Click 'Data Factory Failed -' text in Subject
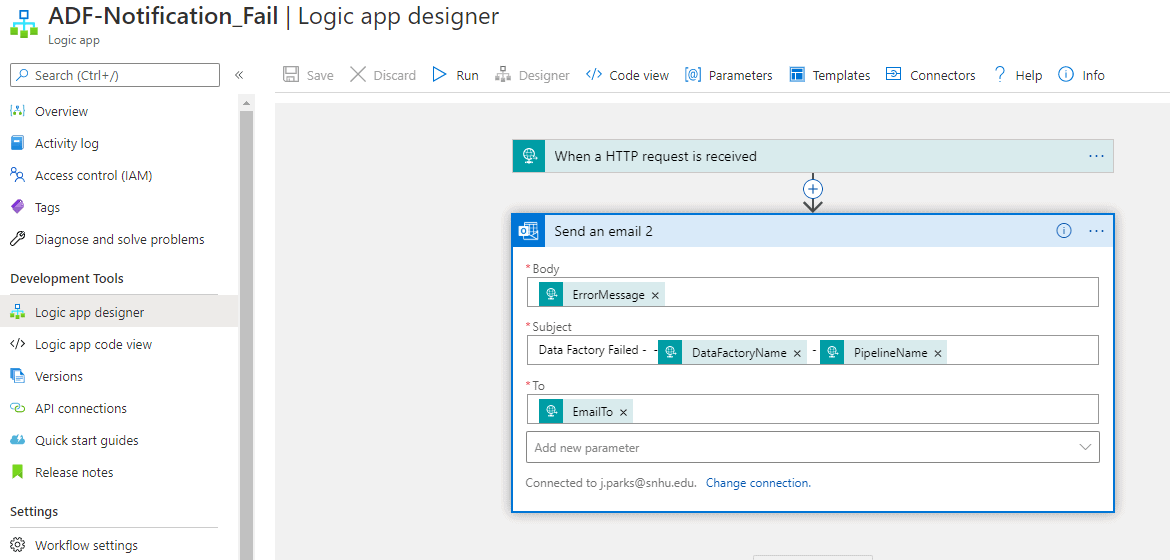This screenshot has width=1170, height=560. point(592,349)
